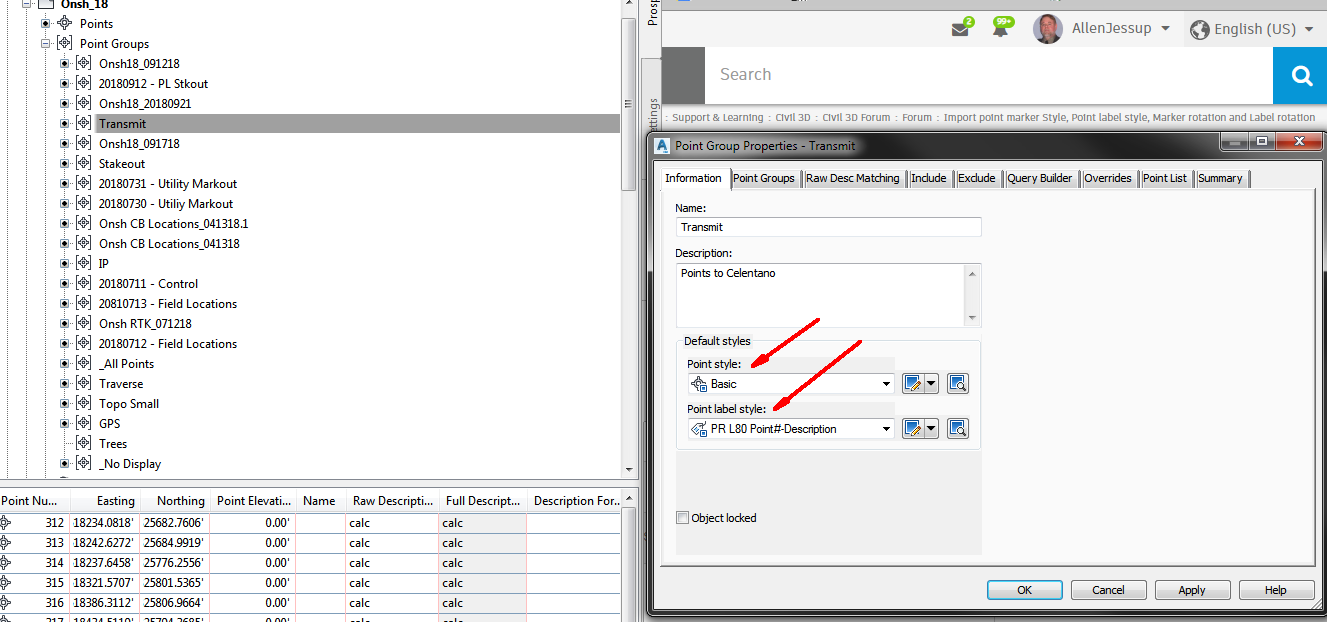The height and width of the screenshot is (622, 1327).
Task: Switch to the Query Builder tab
Action: 1041,178
